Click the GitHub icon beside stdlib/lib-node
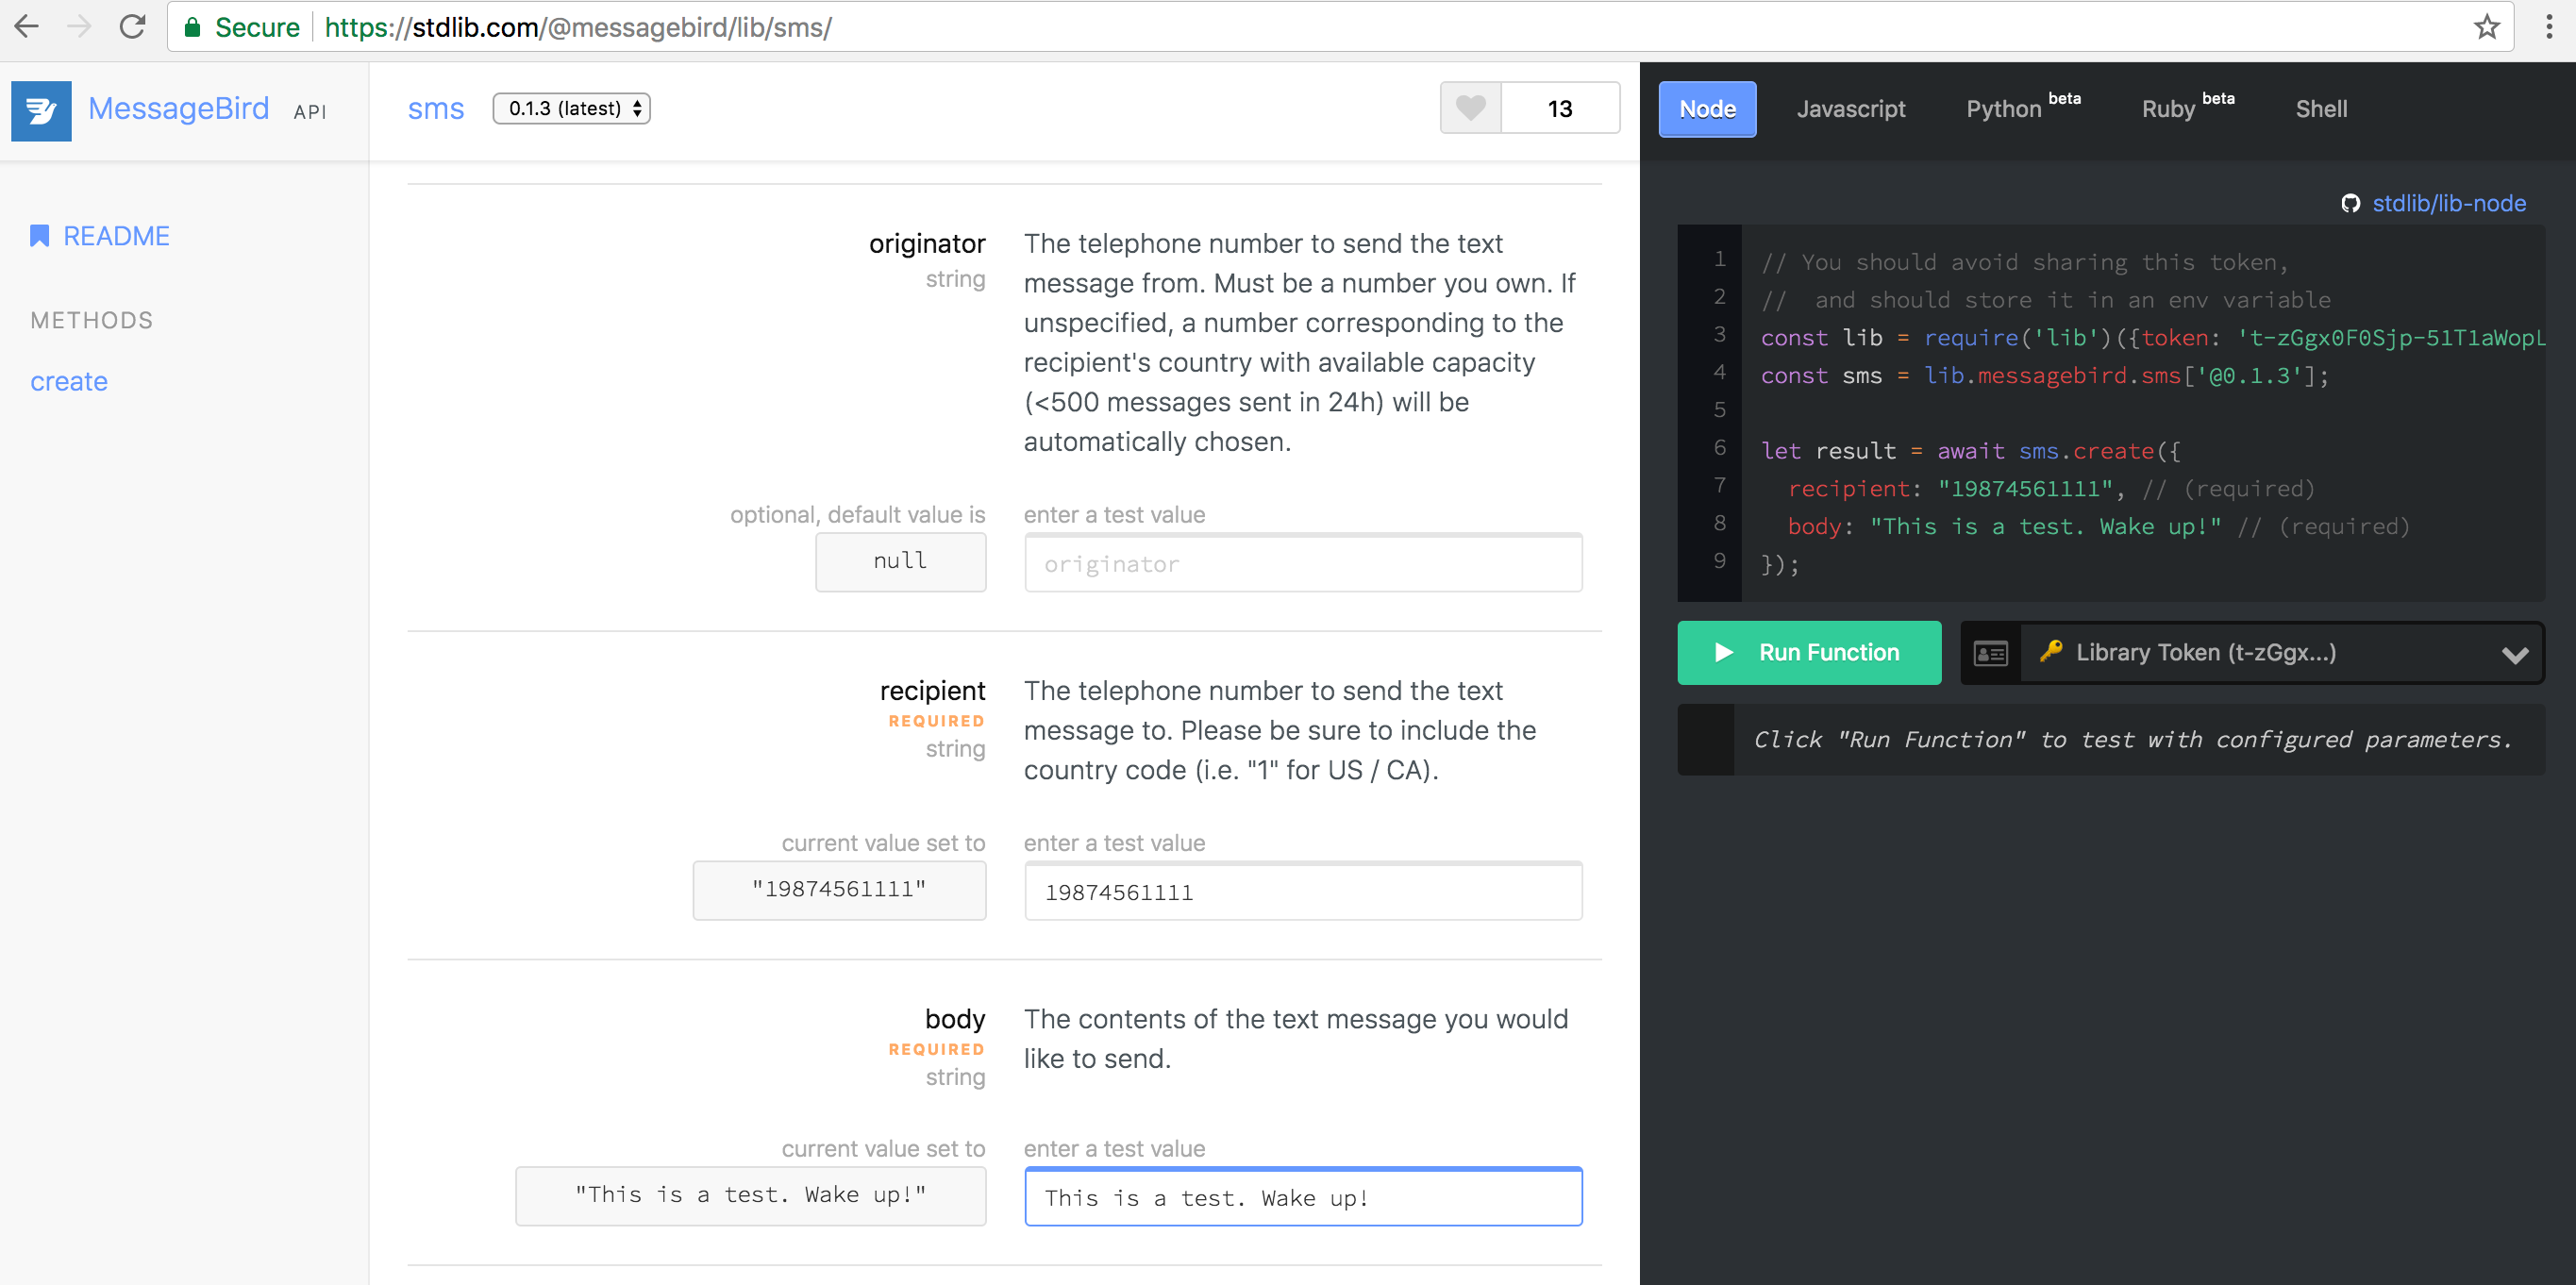The height and width of the screenshot is (1285, 2576). [x=2350, y=204]
